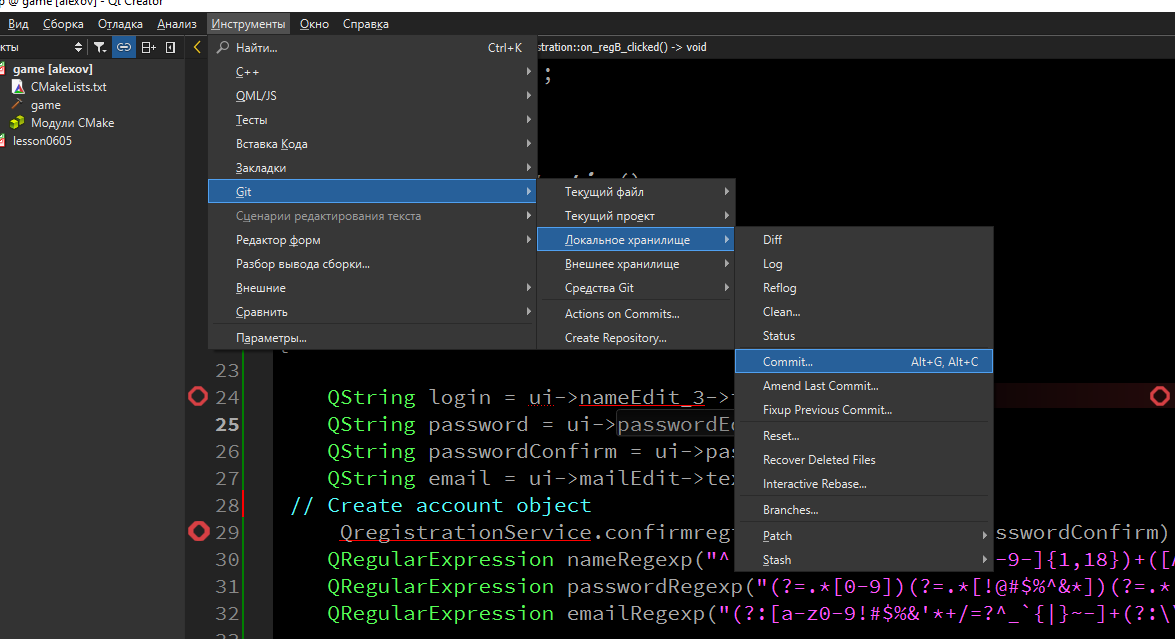The height and width of the screenshot is (639, 1175).
Task: Expand the C++ submenu
Action: [x=372, y=72]
